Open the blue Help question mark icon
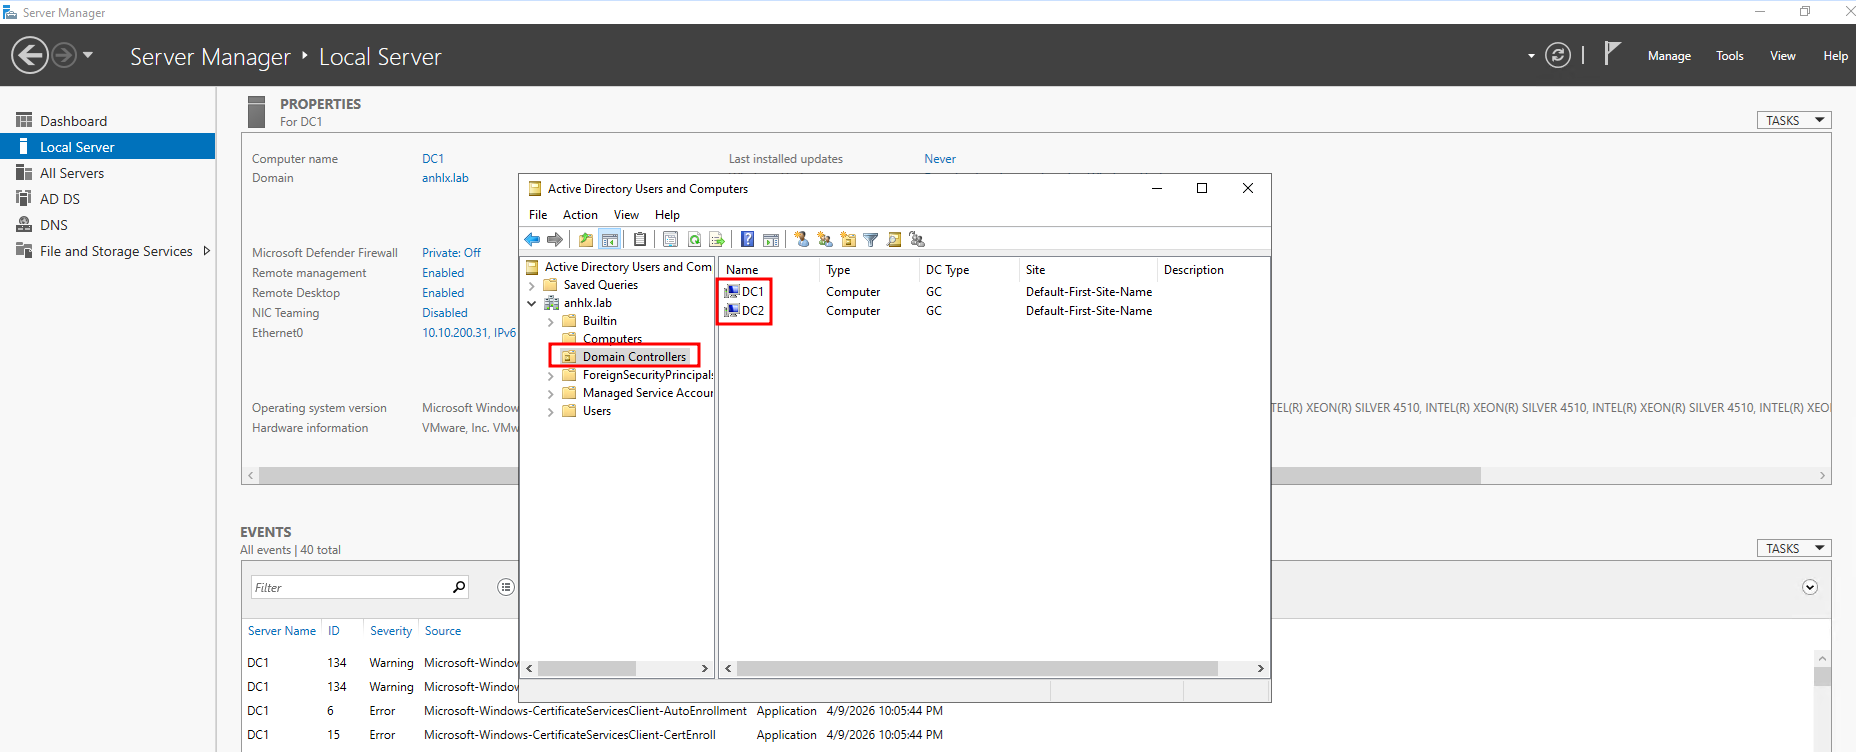This screenshot has width=1856, height=752. (x=747, y=240)
